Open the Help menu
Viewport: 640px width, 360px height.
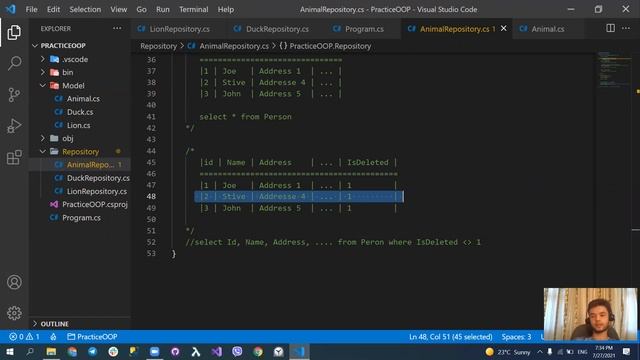226,9
